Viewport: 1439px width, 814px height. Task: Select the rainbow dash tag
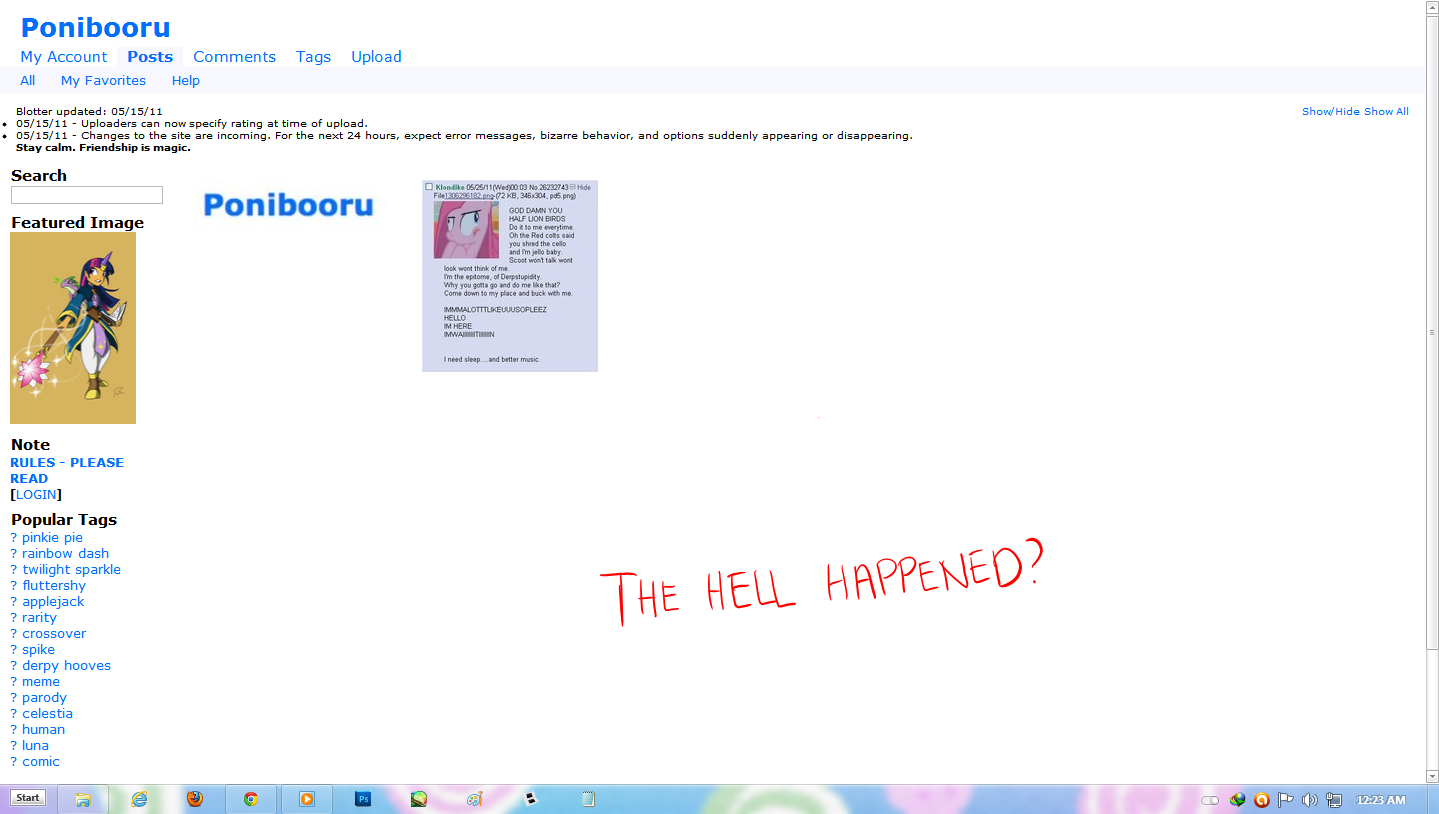(x=66, y=554)
